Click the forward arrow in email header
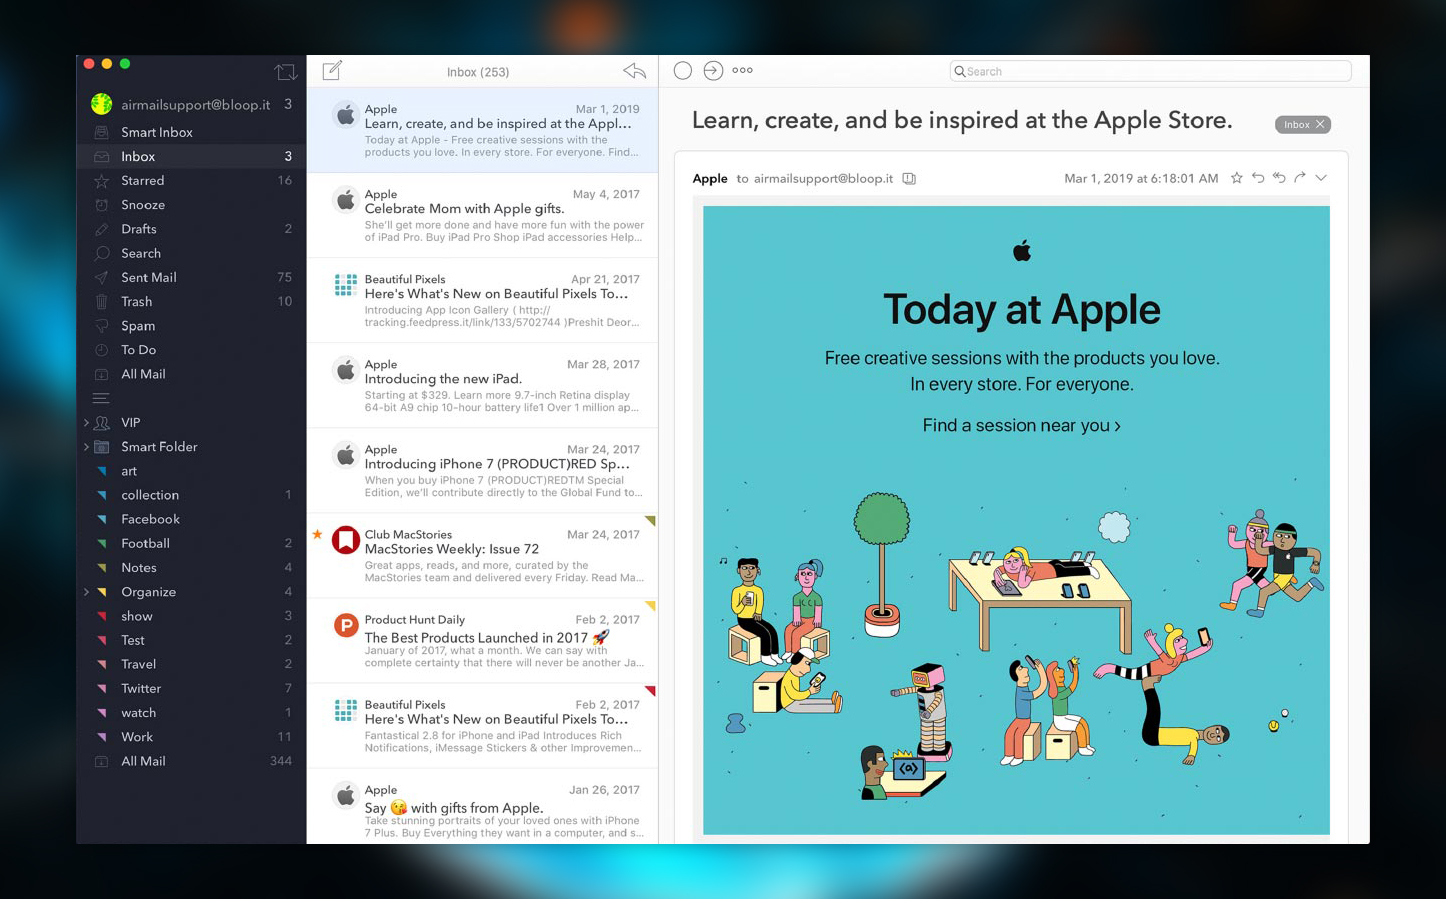Viewport: 1446px width, 899px height. click(1300, 178)
